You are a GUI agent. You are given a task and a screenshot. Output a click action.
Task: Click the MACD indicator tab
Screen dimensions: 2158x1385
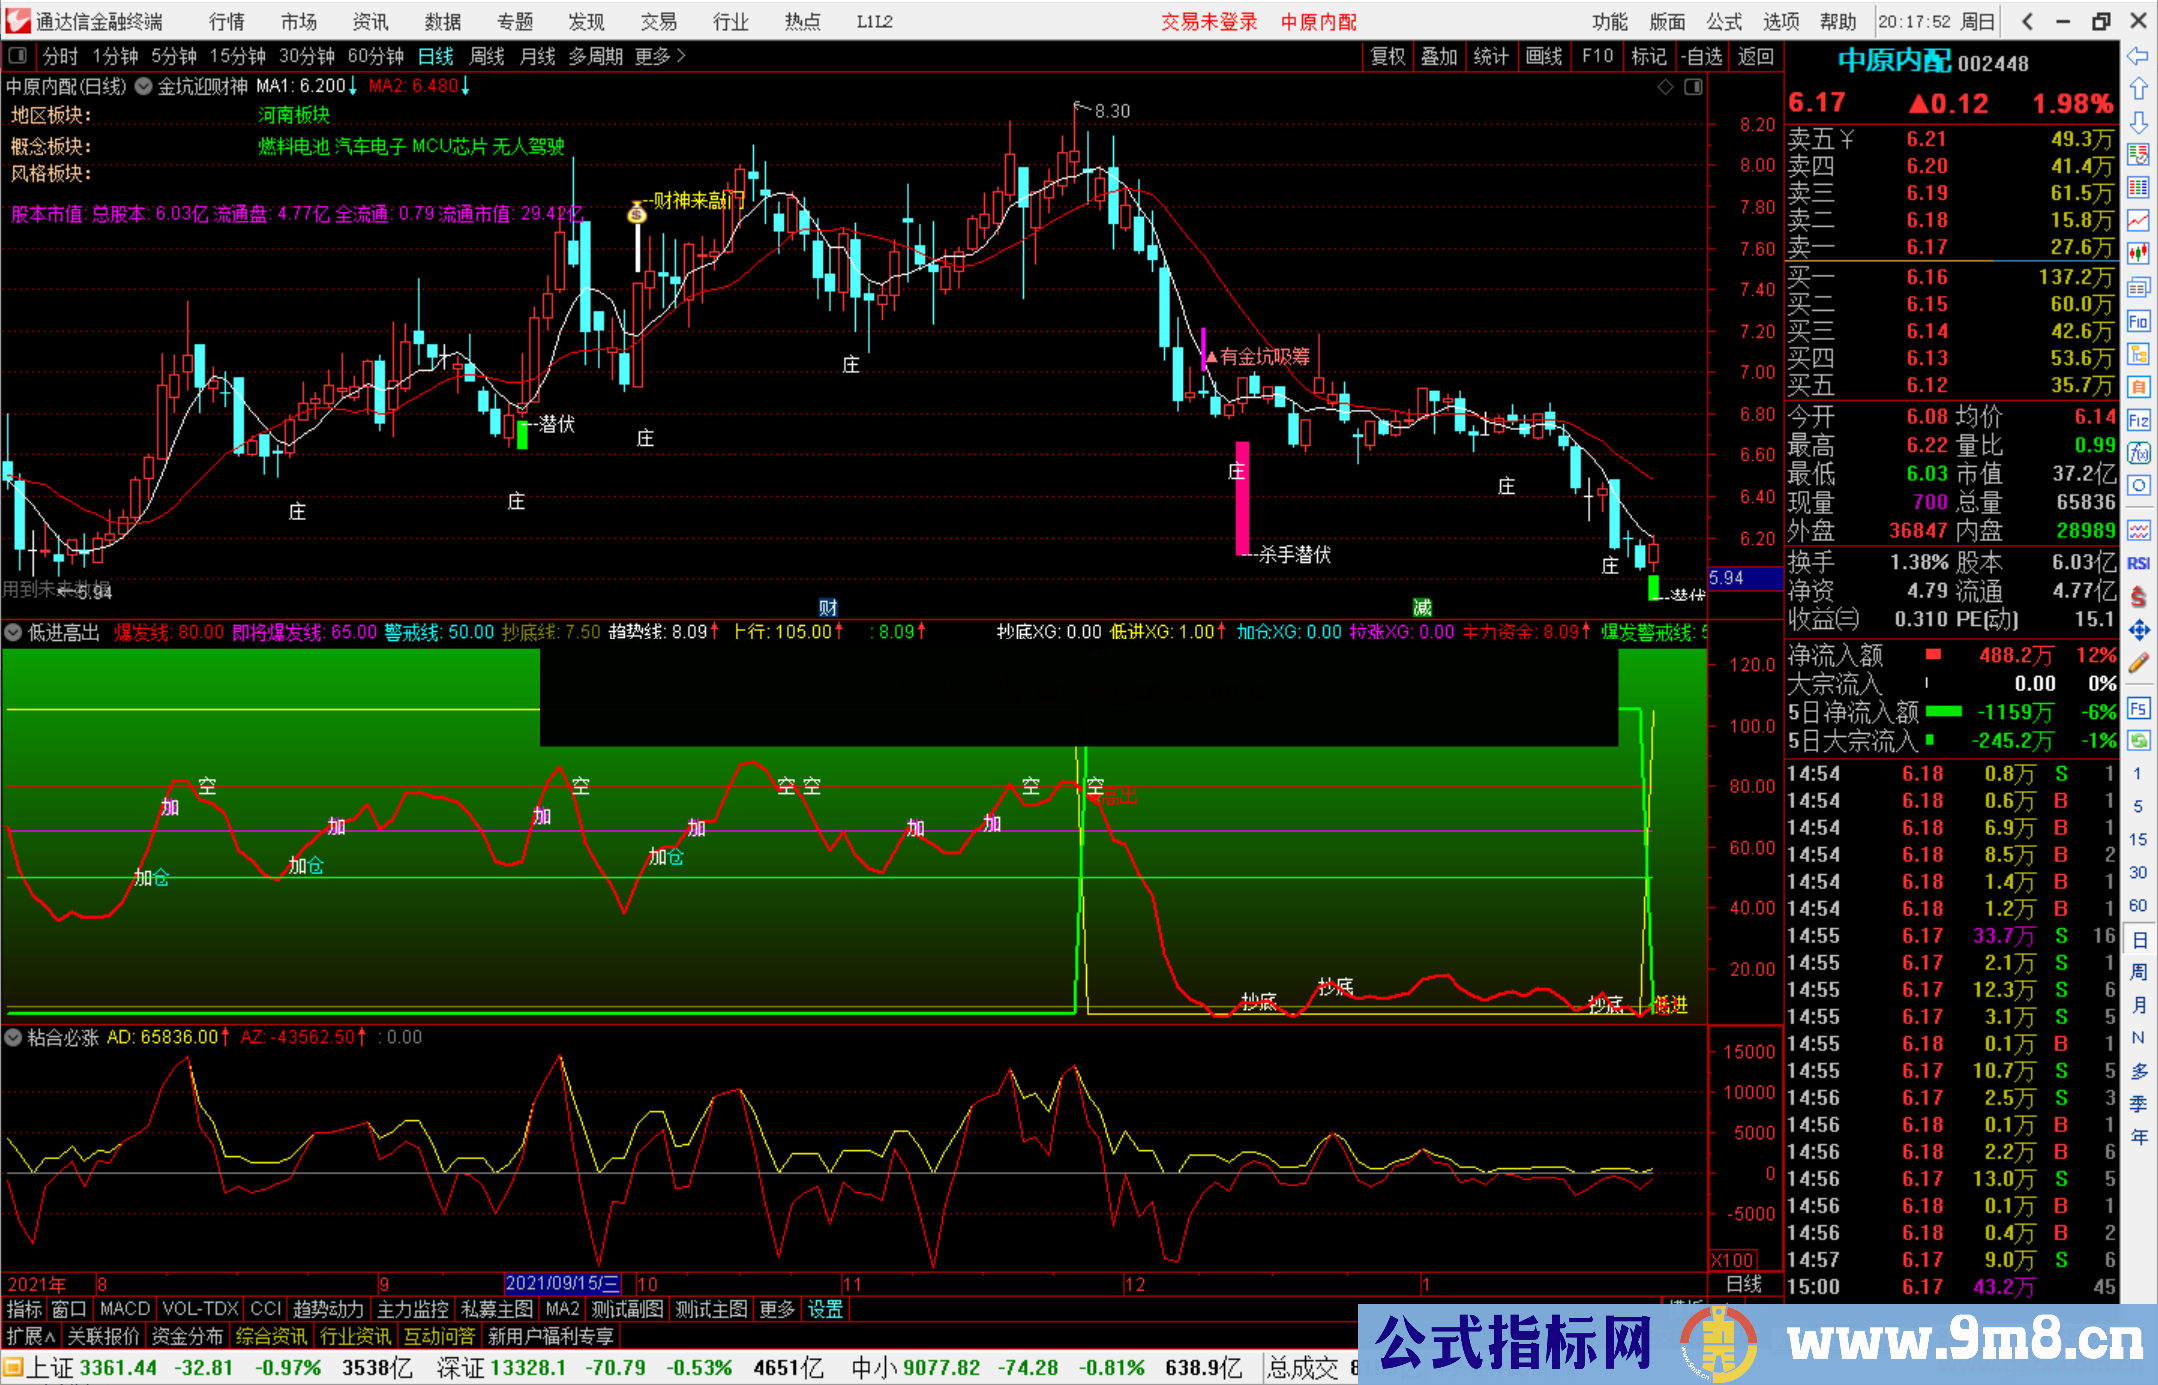125,1309
